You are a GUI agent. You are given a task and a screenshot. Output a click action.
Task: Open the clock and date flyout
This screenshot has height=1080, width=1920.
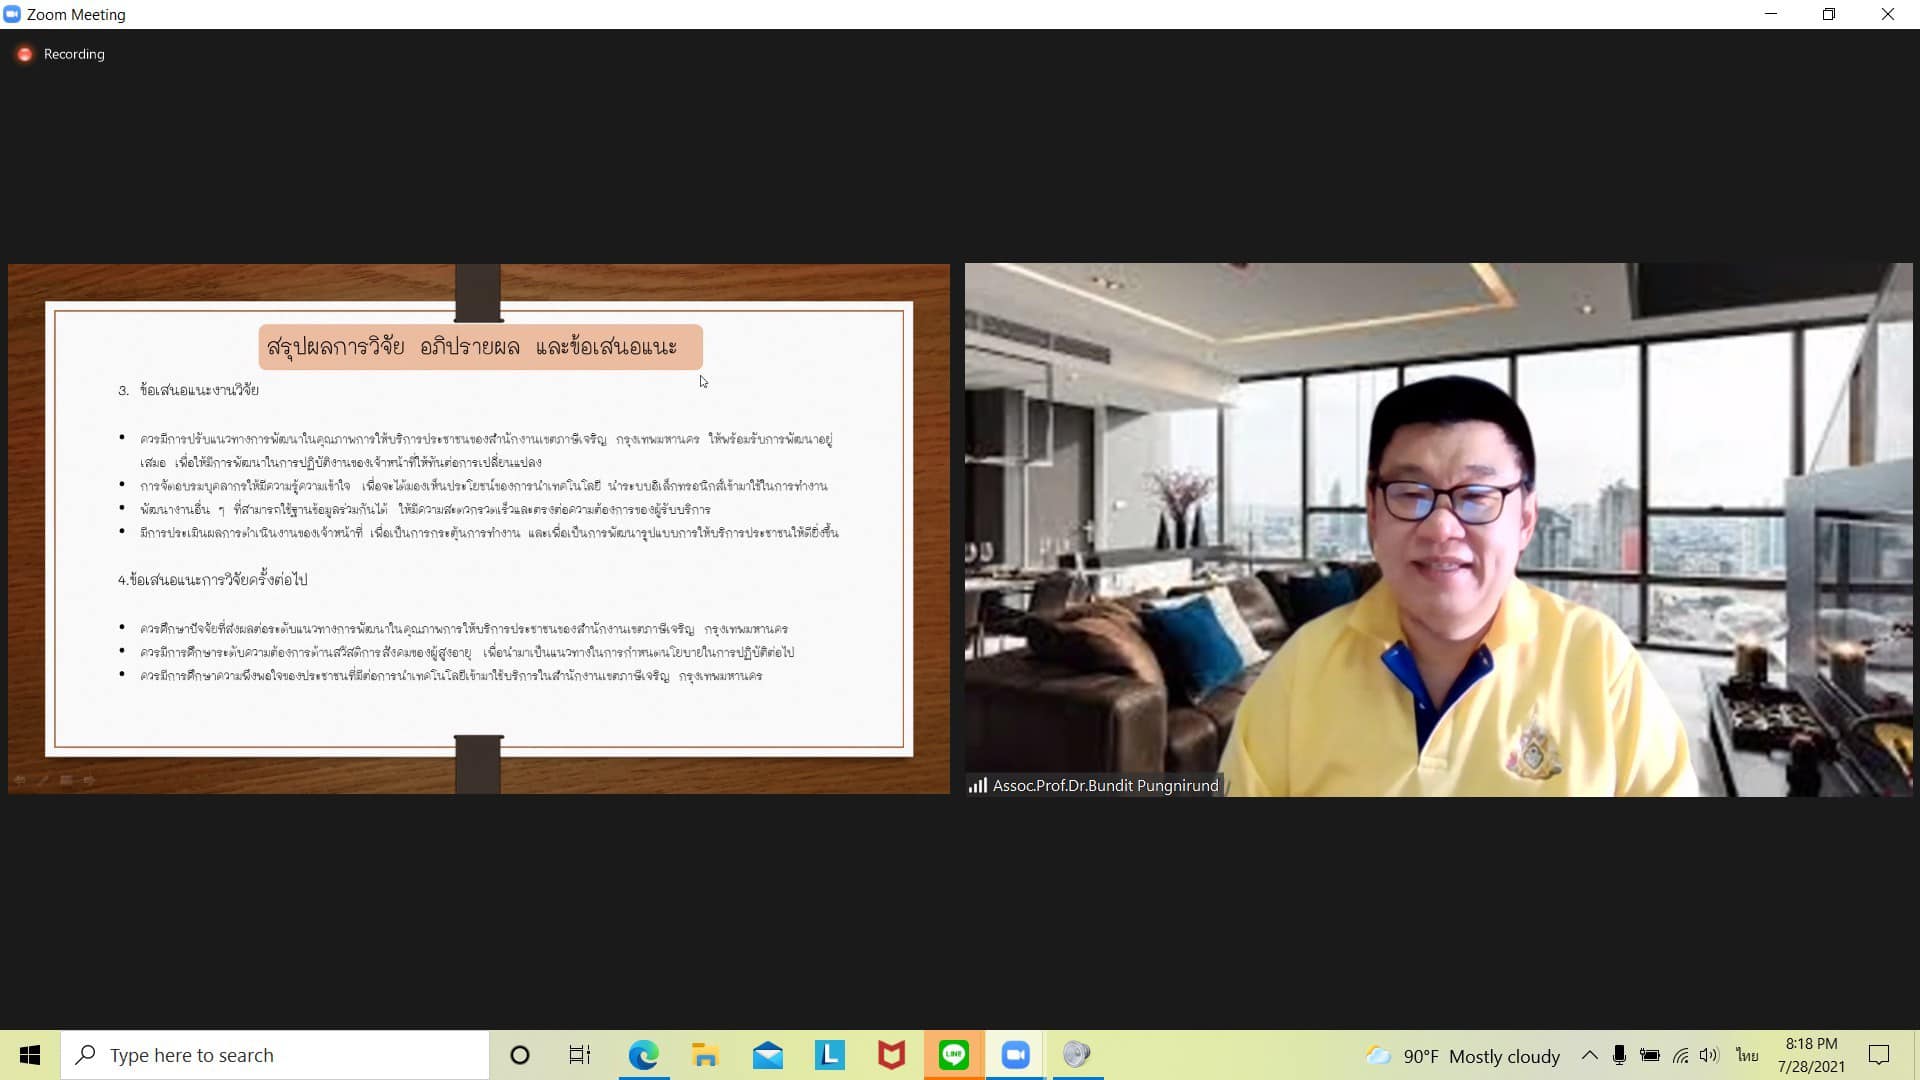click(x=1811, y=1055)
